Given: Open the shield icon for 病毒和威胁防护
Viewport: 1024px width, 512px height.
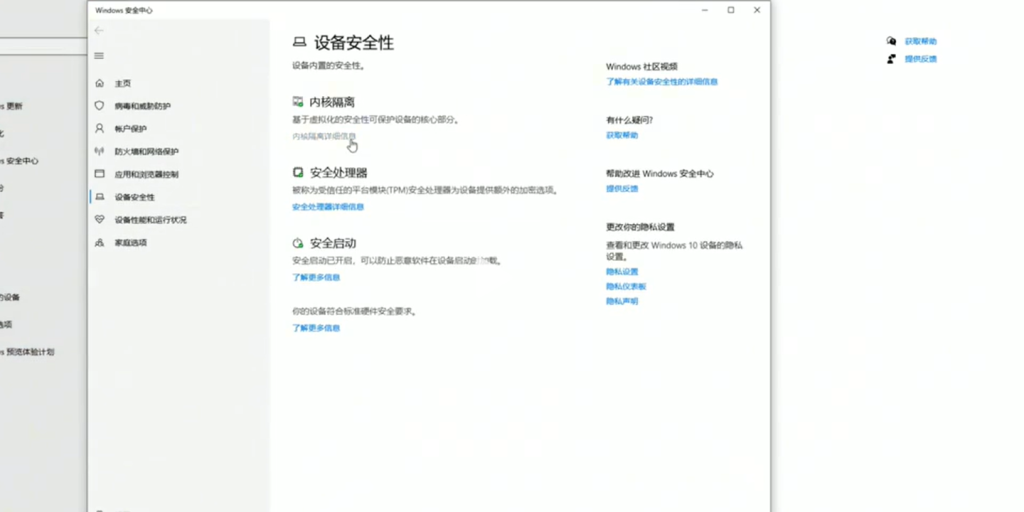Looking at the screenshot, I should (99, 105).
